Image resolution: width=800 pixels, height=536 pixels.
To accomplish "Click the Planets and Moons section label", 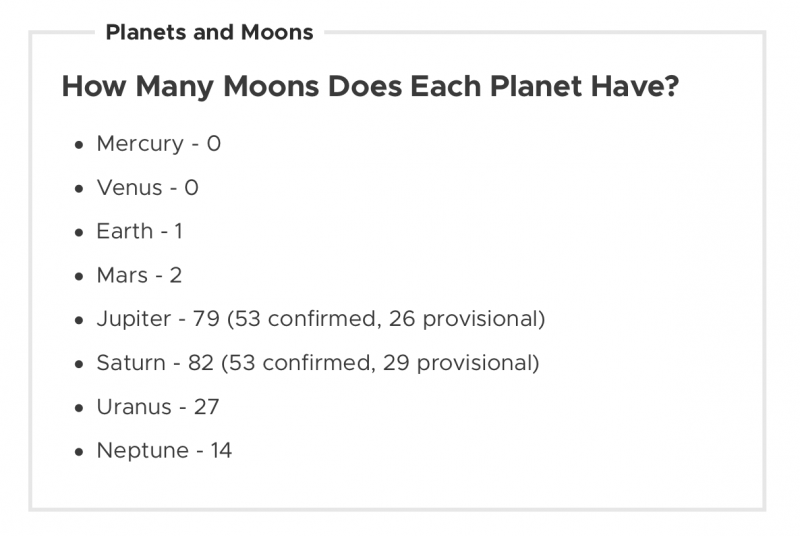I will [x=209, y=33].
